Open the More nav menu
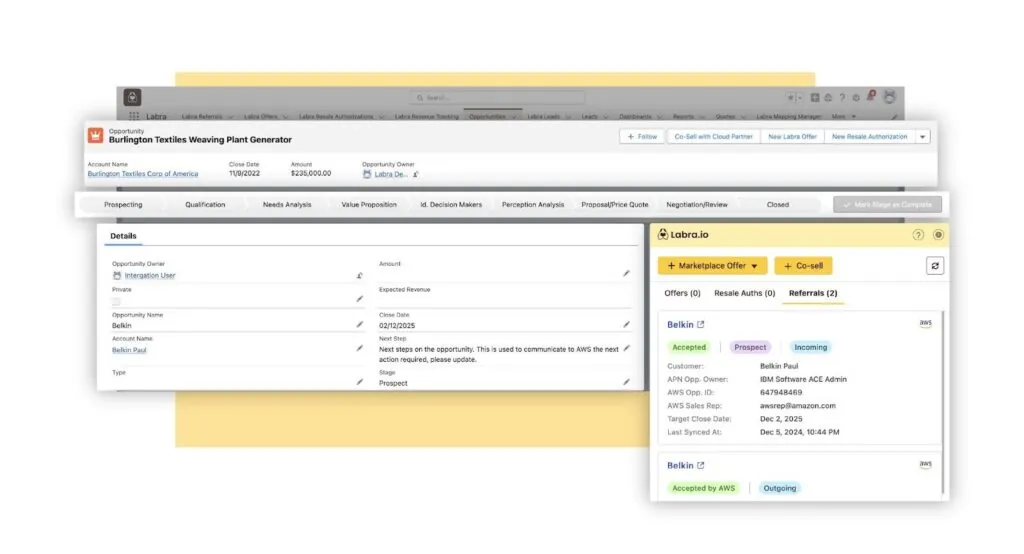This screenshot has width=1024, height=554. coord(843,117)
